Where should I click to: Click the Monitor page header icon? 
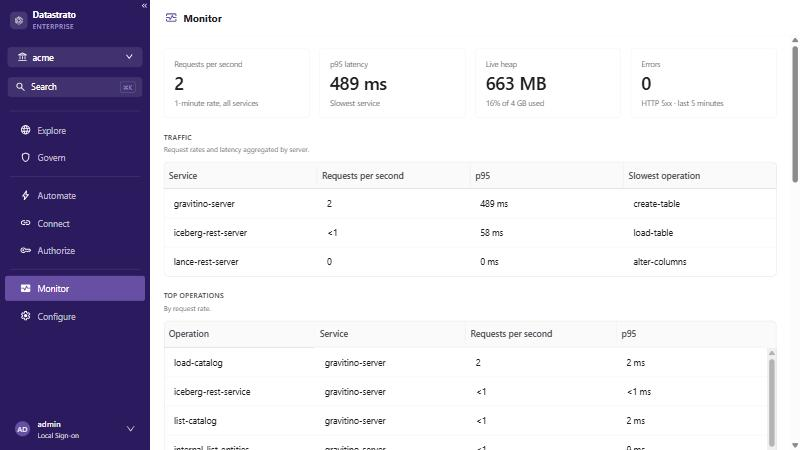click(171, 18)
